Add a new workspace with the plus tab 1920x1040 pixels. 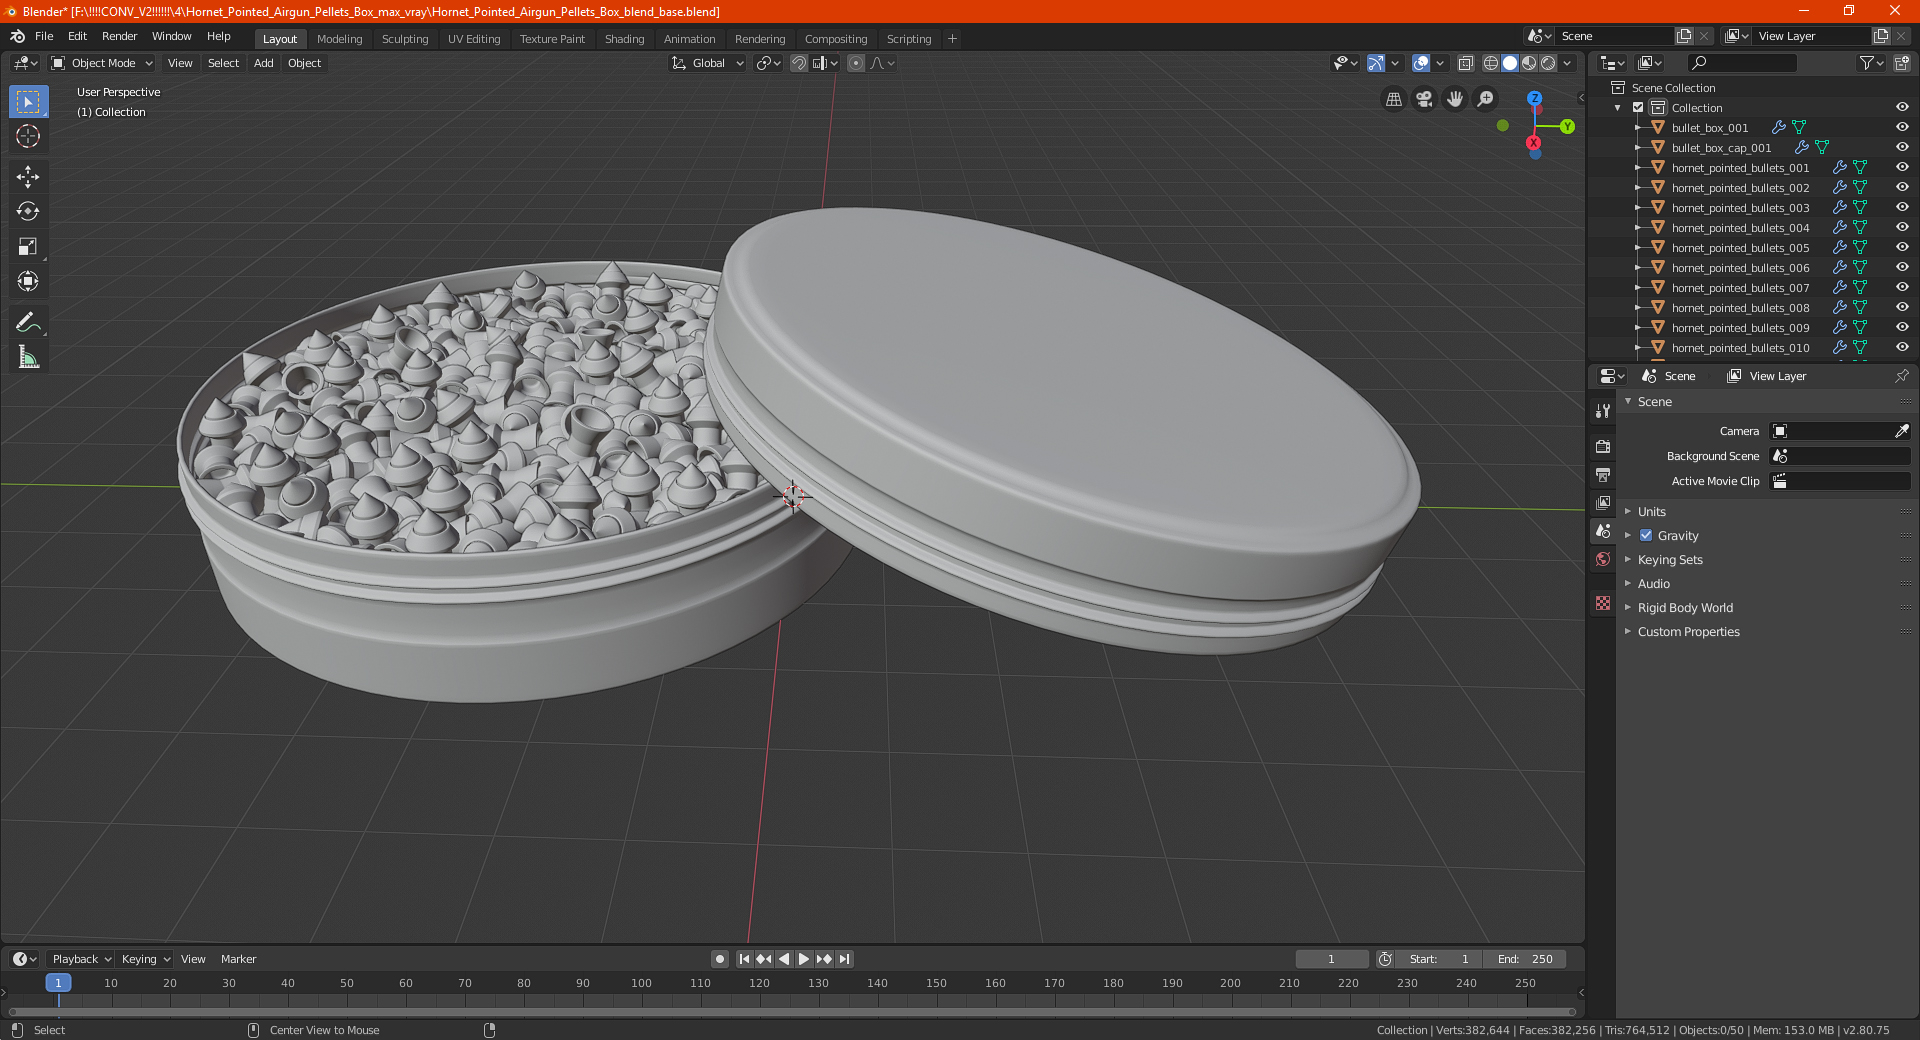[952, 39]
